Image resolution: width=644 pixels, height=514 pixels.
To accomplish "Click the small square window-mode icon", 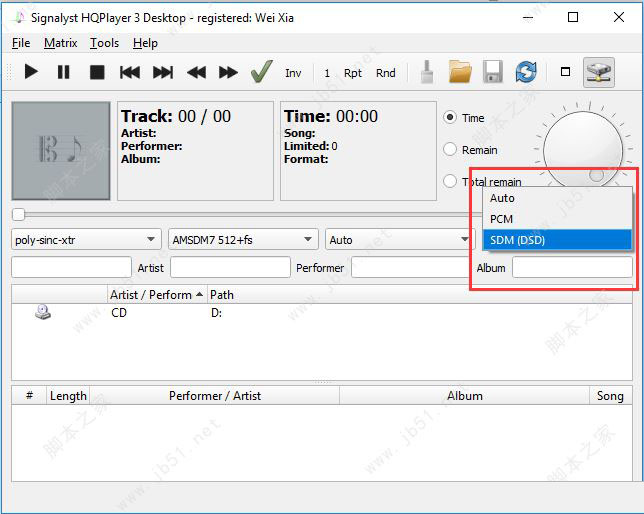I will click(566, 72).
